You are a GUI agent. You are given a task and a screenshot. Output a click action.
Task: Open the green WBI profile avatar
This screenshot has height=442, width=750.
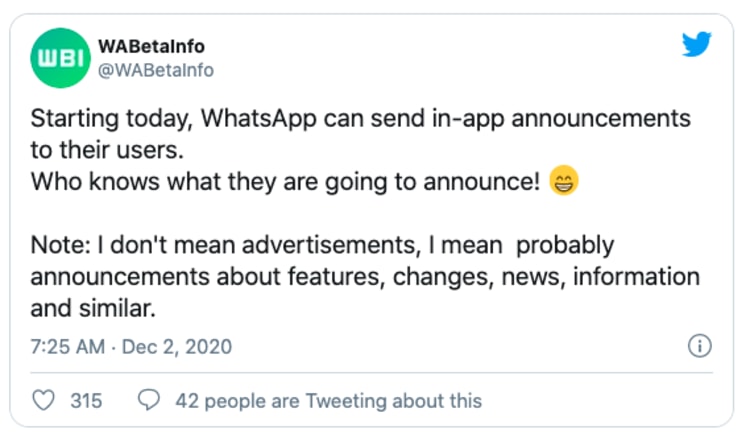(57, 58)
